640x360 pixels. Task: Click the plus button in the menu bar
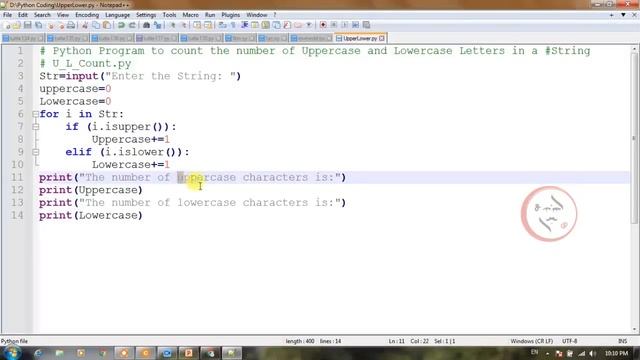(611, 15)
